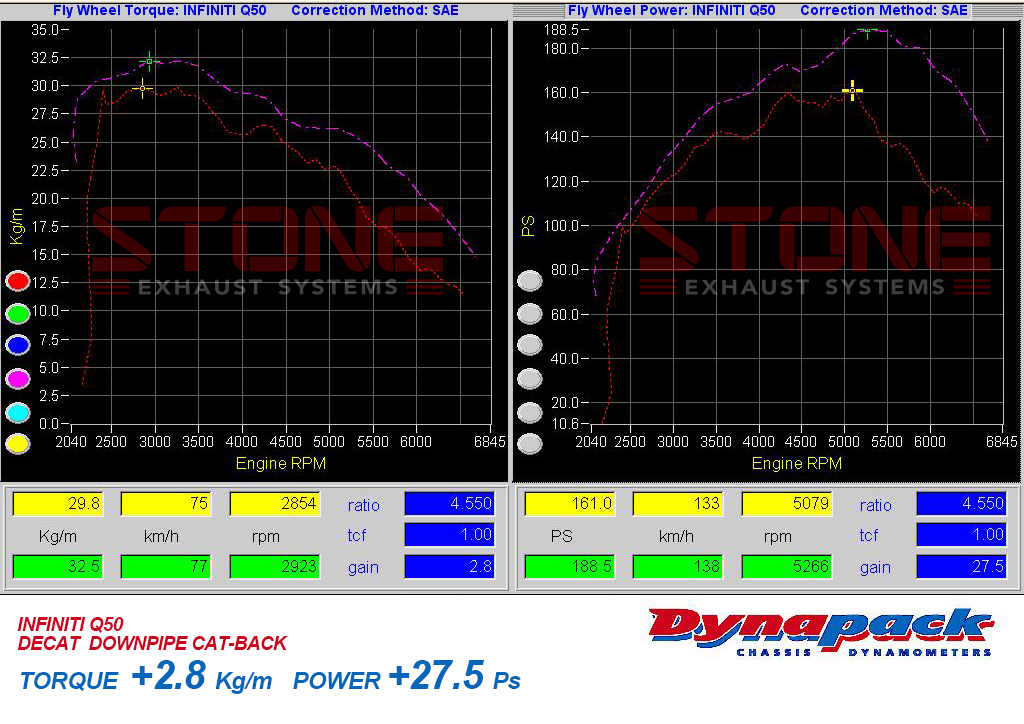The image size is (1024, 724).
Task: Click the 35.0 top label on torque axis
Action: (45, 30)
